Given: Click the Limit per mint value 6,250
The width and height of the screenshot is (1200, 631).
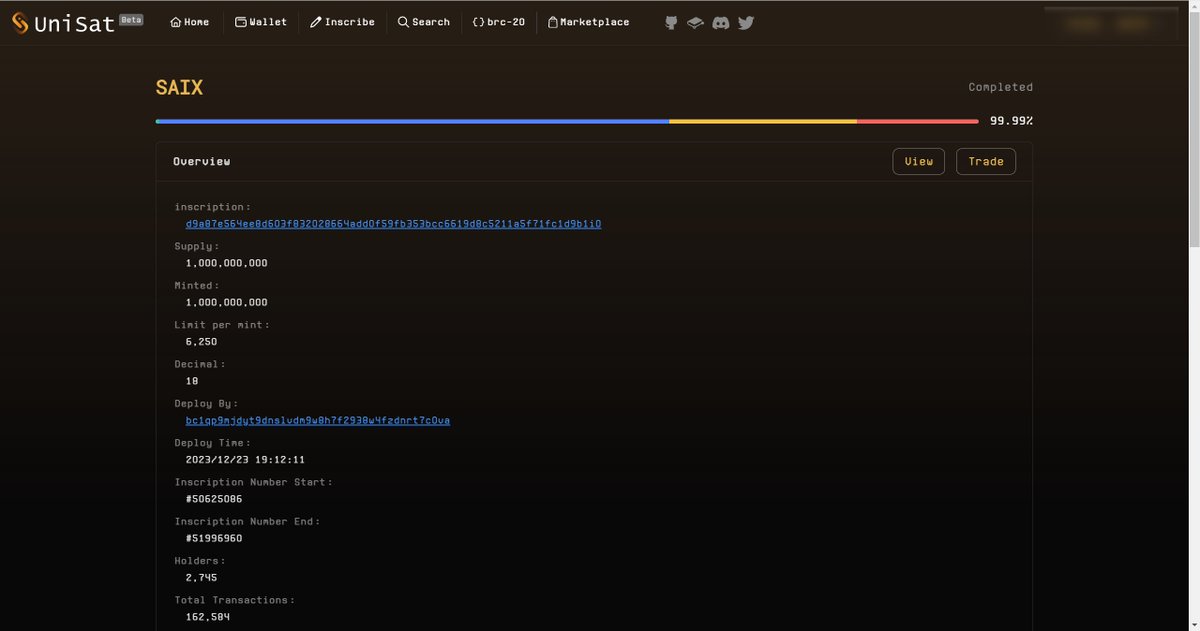Looking at the screenshot, I should click(x=201, y=342).
